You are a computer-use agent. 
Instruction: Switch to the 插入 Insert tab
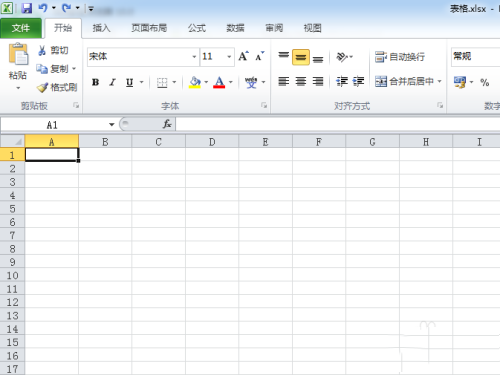point(102,28)
